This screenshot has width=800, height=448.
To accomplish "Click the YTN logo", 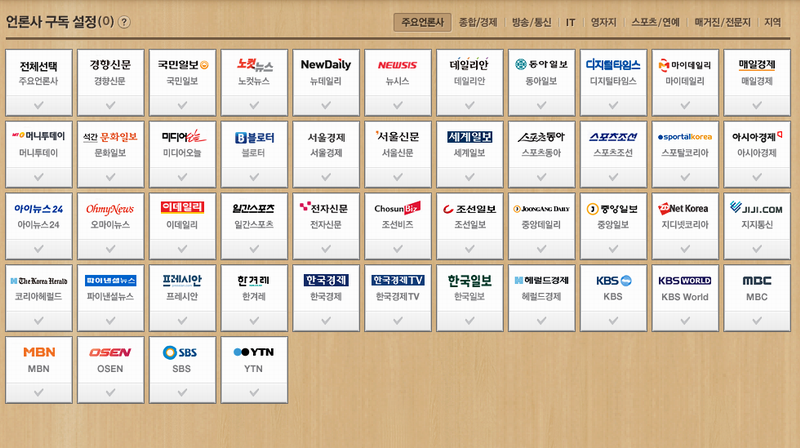I will pyautogui.click(x=254, y=352).
